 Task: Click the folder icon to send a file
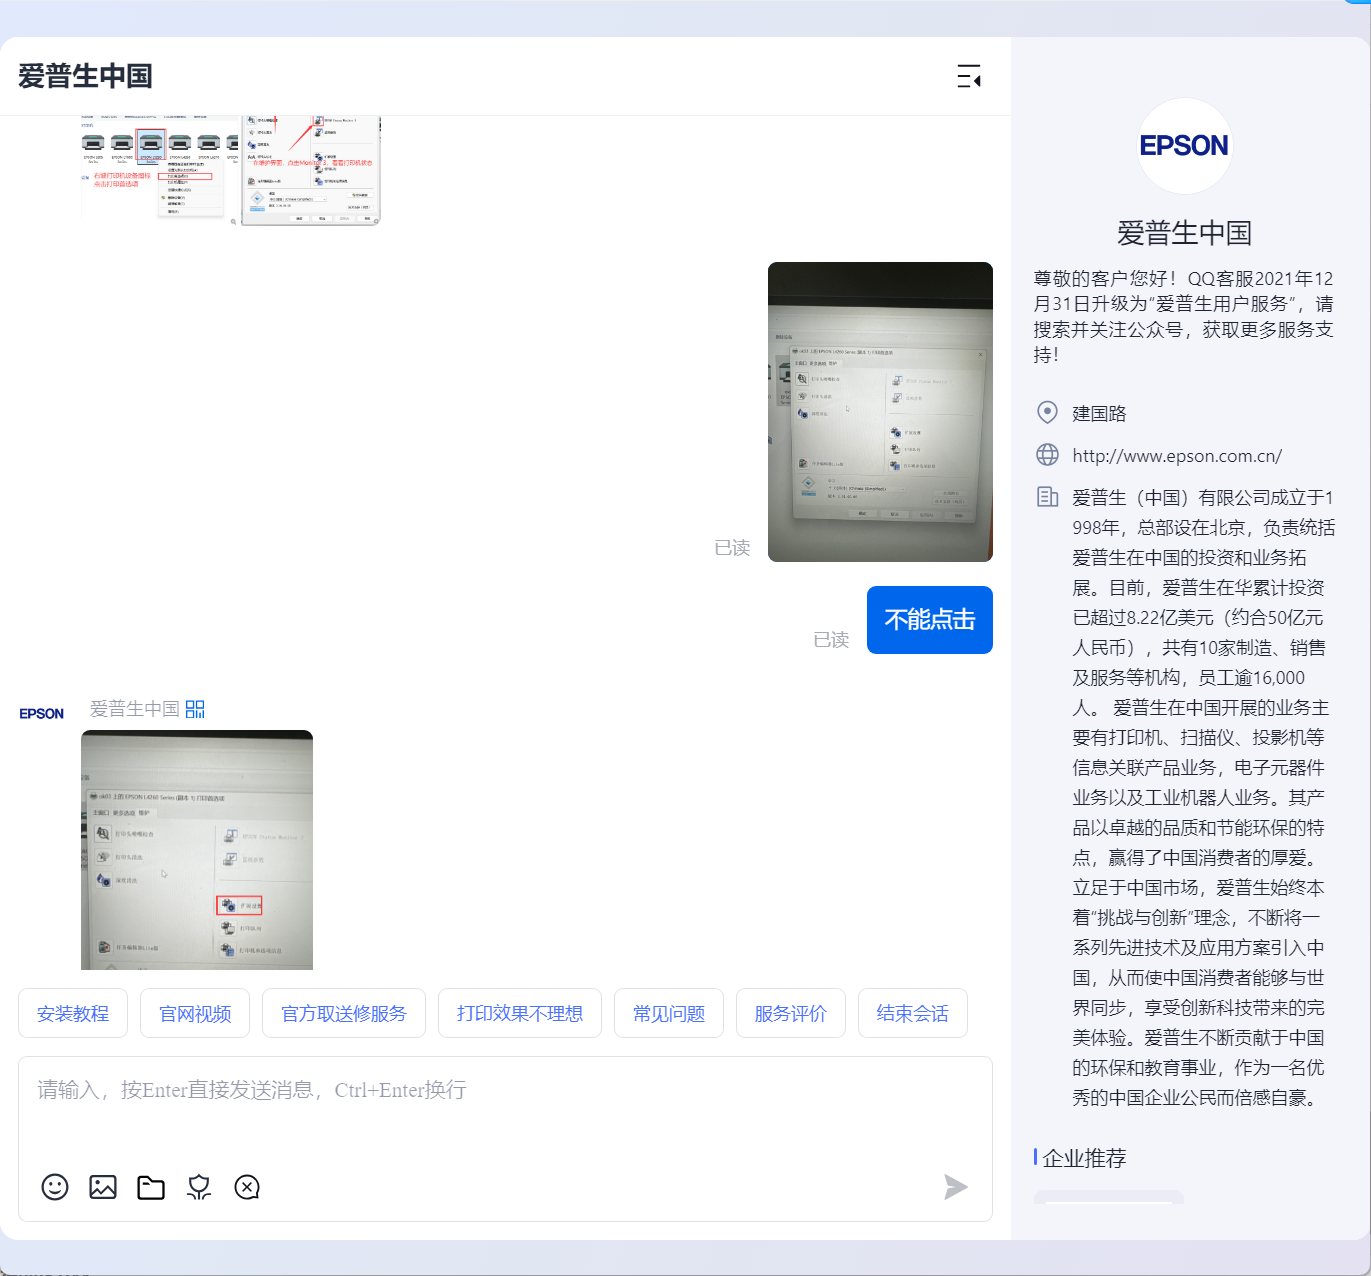point(151,1187)
